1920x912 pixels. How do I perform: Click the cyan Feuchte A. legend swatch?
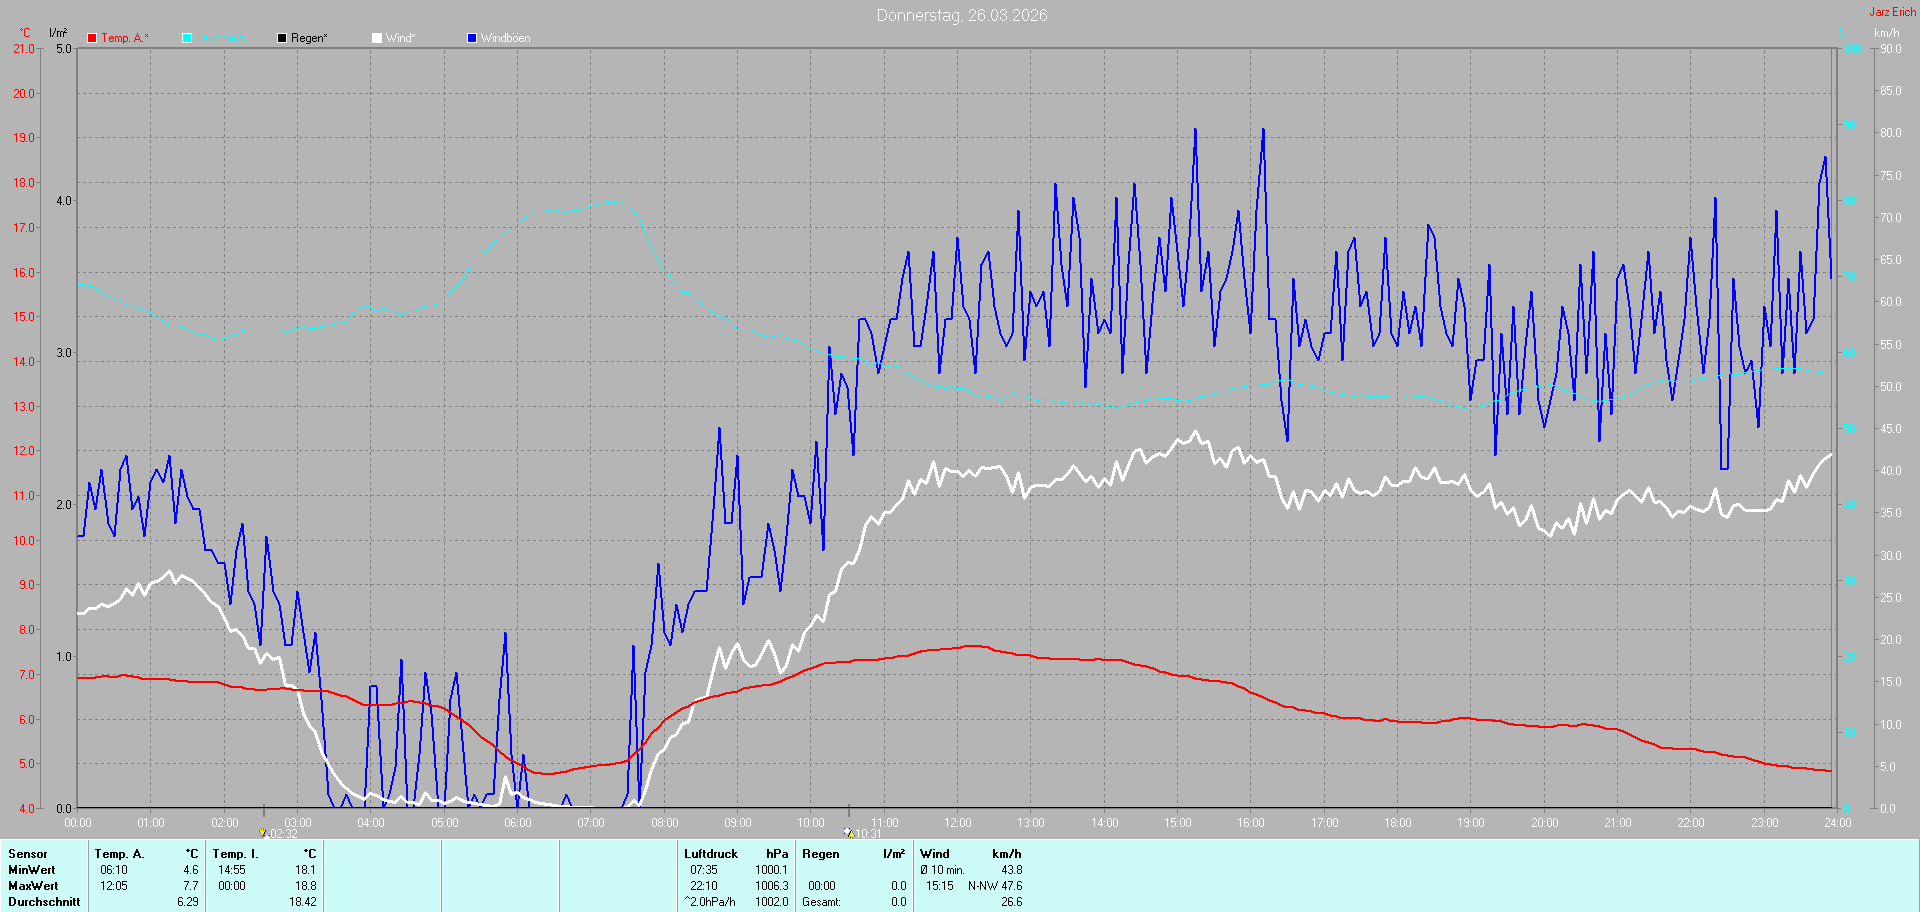[x=187, y=38]
